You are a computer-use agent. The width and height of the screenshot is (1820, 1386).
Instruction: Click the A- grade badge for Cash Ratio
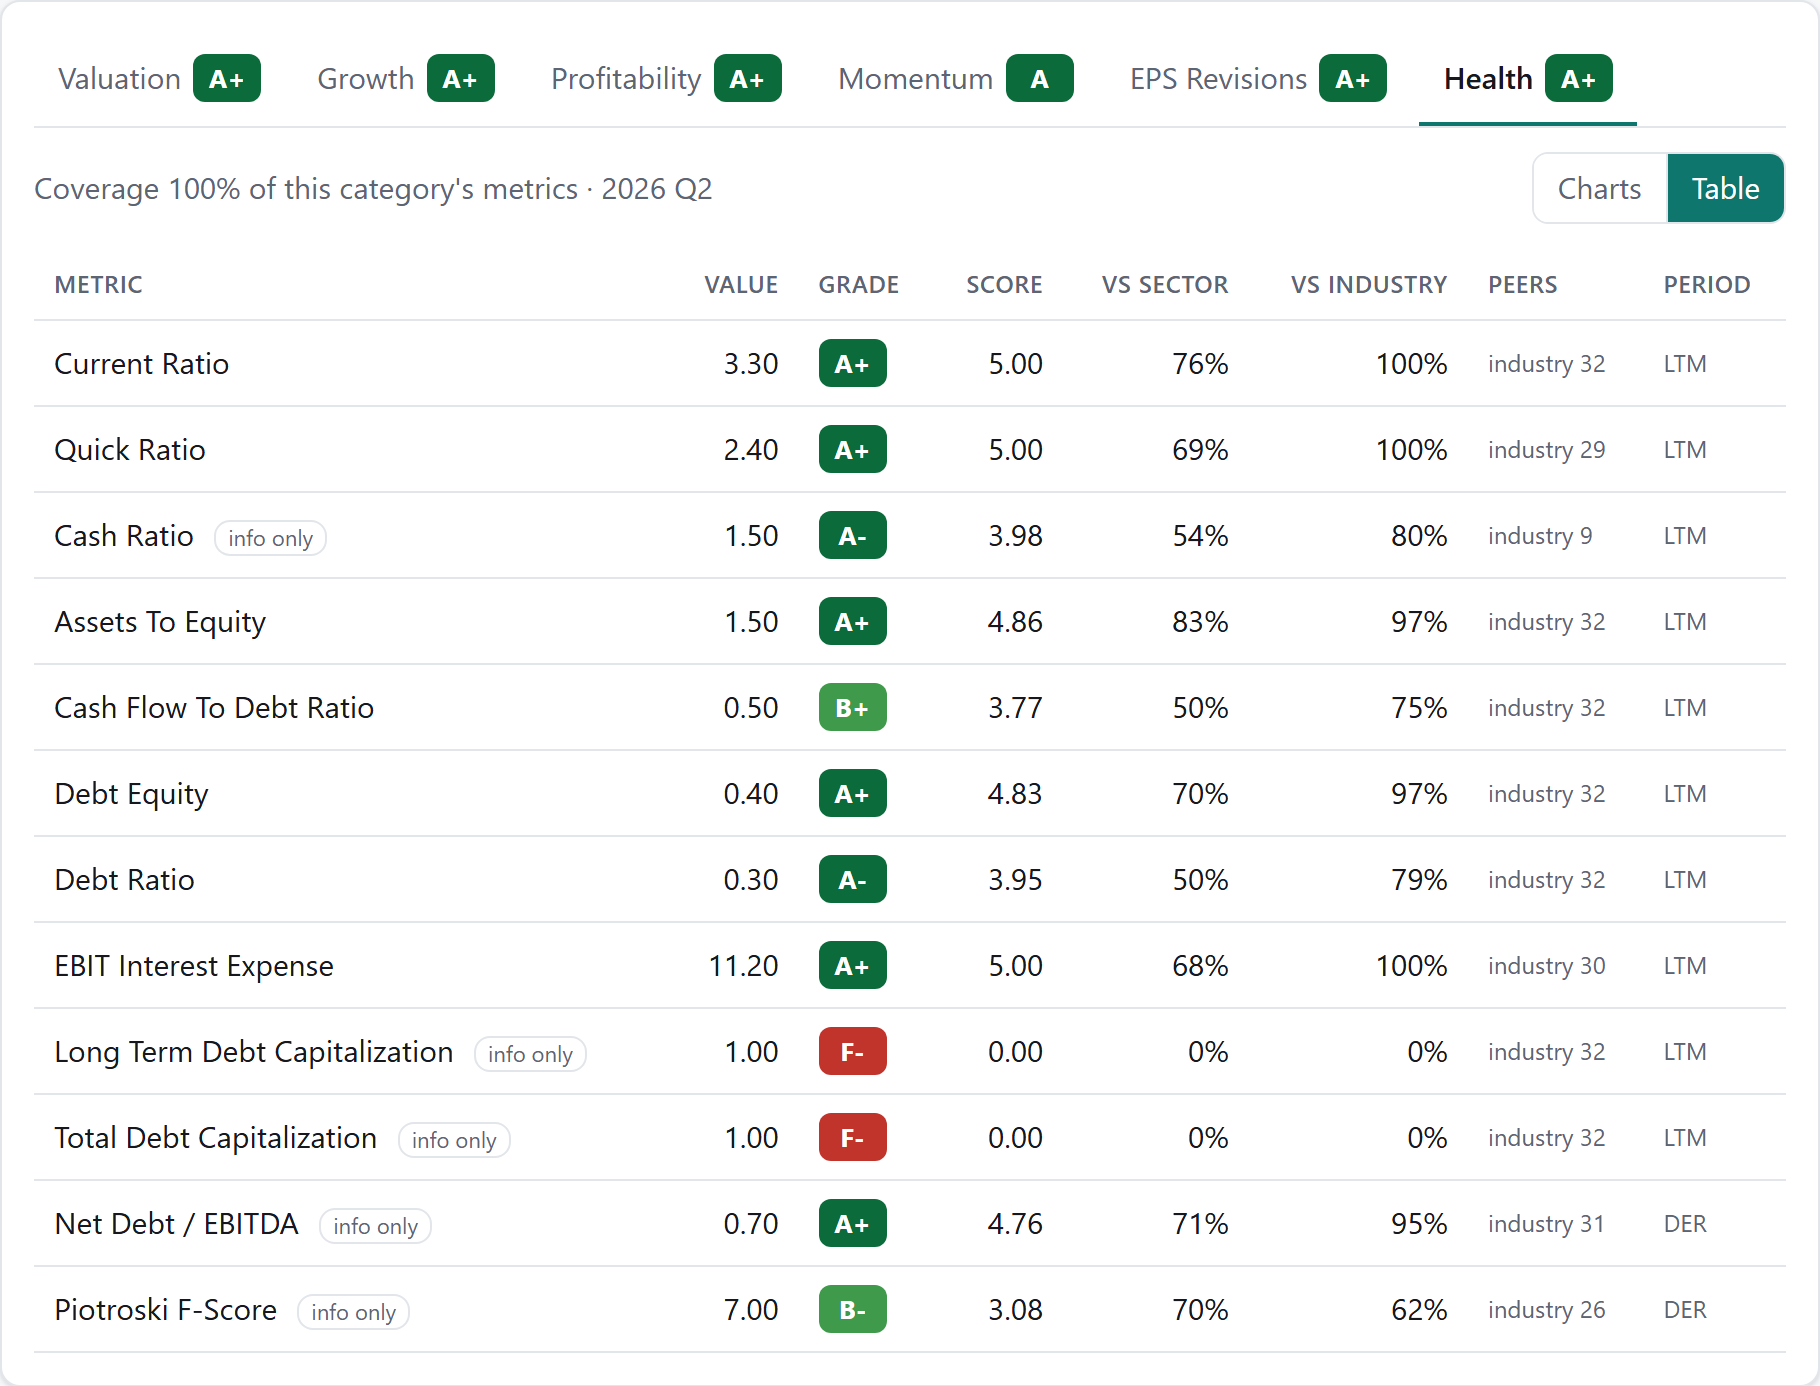pos(852,536)
